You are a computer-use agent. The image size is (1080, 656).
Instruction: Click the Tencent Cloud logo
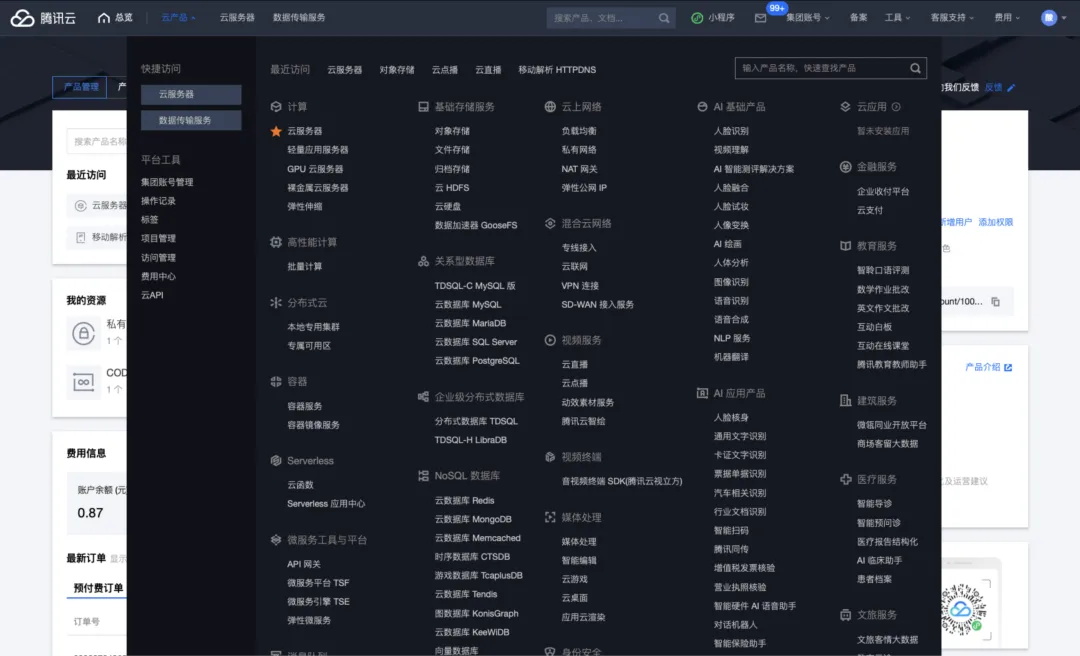(x=43, y=17)
